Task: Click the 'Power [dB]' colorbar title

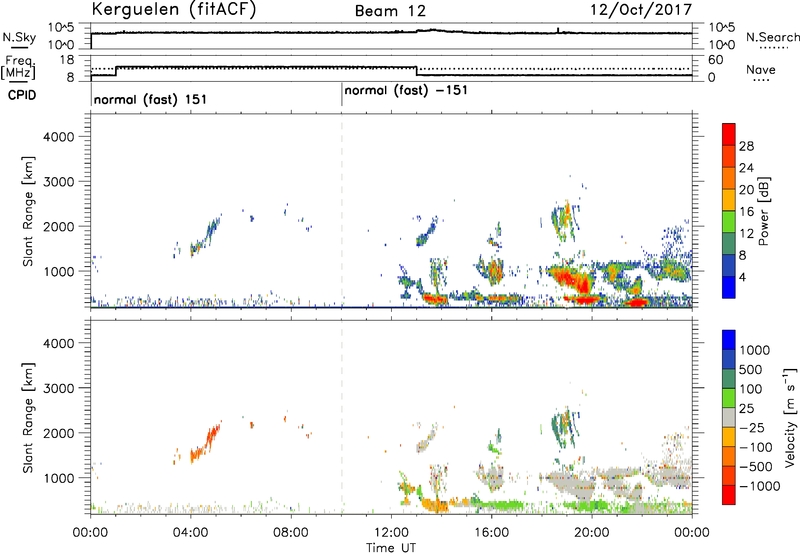Action: pos(764,211)
